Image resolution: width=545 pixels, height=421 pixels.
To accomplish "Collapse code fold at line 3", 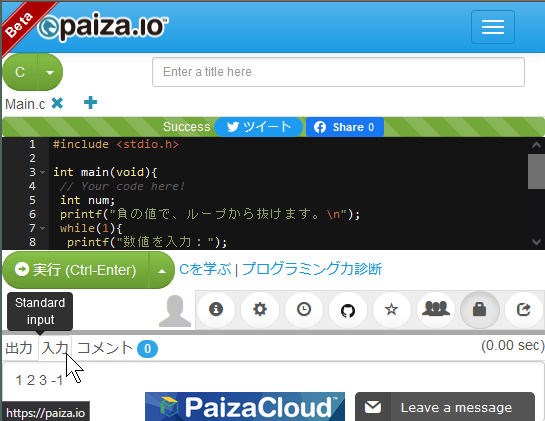I will pyautogui.click(x=43, y=172).
